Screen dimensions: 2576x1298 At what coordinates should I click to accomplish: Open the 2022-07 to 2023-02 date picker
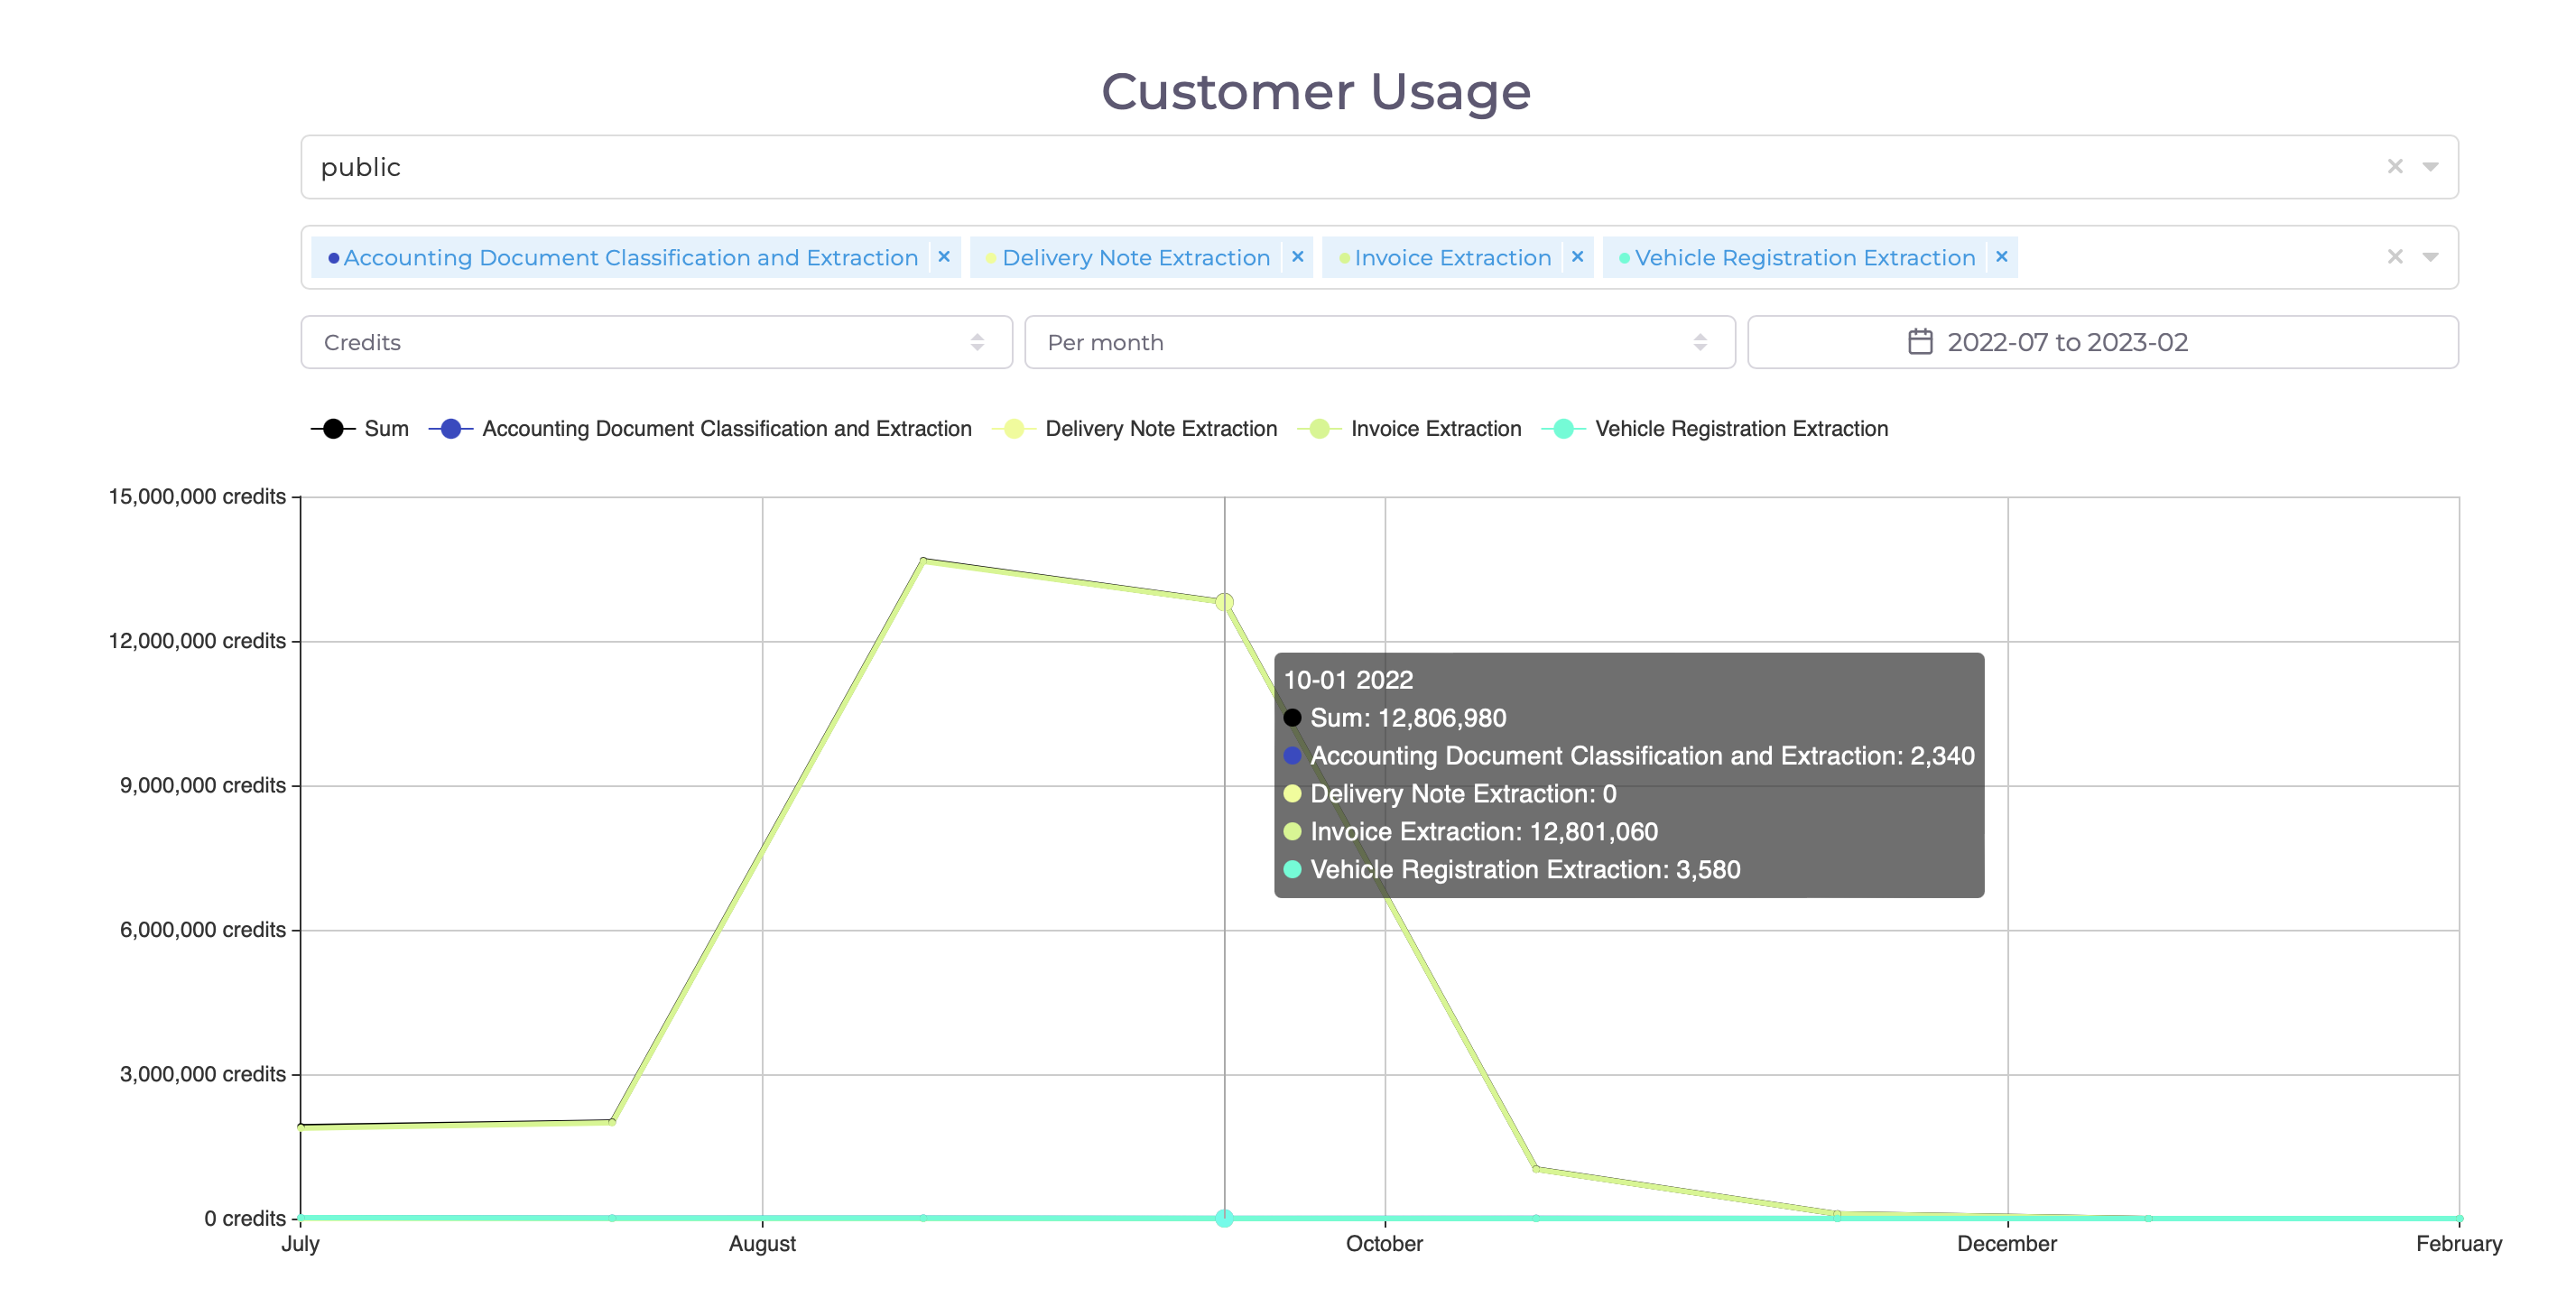point(2066,342)
